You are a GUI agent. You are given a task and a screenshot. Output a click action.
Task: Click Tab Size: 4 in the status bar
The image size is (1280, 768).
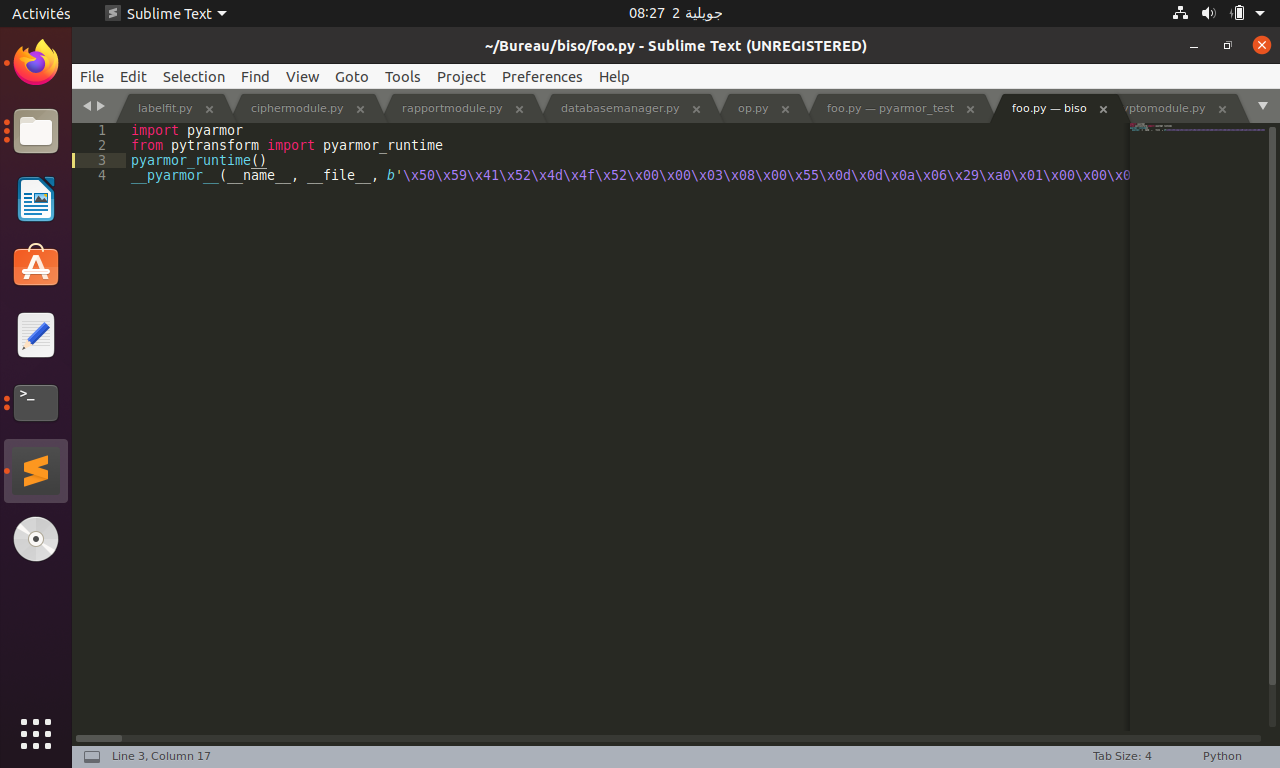[1122, 756]
